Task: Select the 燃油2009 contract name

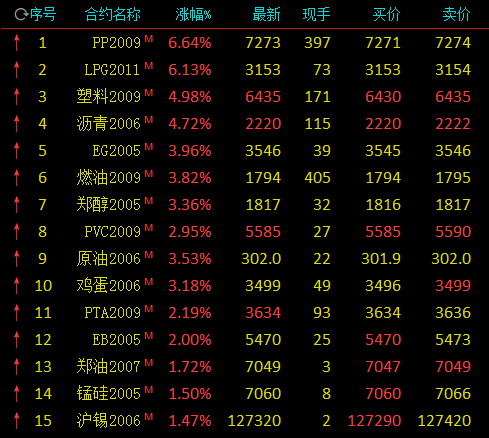Action: (109, 178)
